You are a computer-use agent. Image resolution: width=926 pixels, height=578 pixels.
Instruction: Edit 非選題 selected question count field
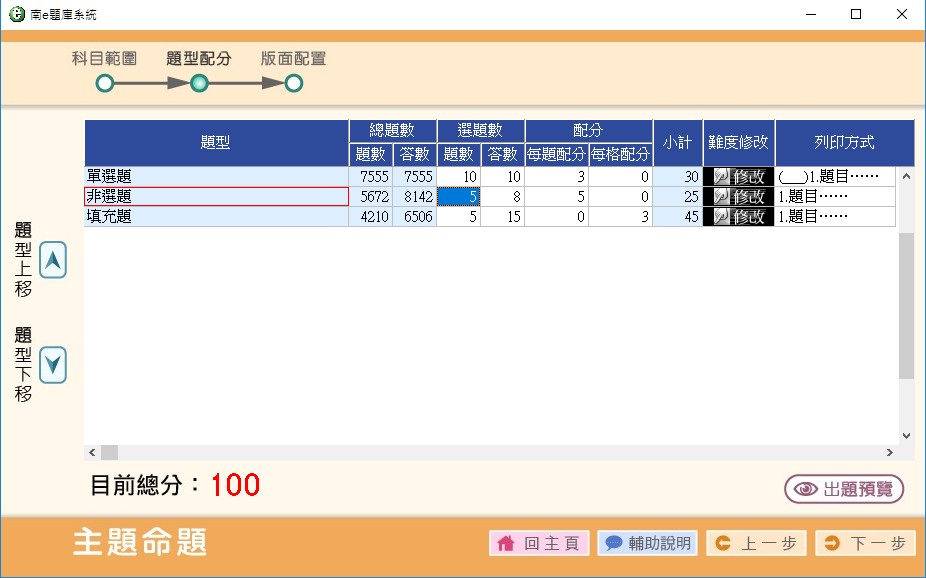point(459,197)
